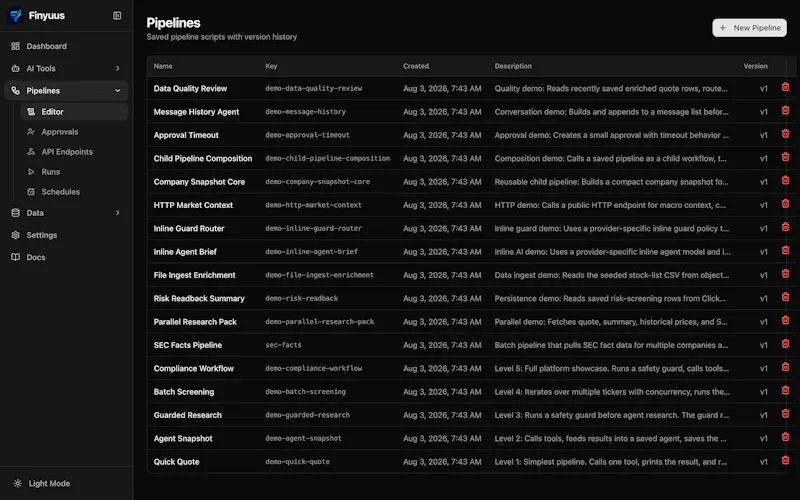The width and height of the screenshot is (800, 500).
Task: Delete the Approval Timeout pipeline
Action: point(785,134)
